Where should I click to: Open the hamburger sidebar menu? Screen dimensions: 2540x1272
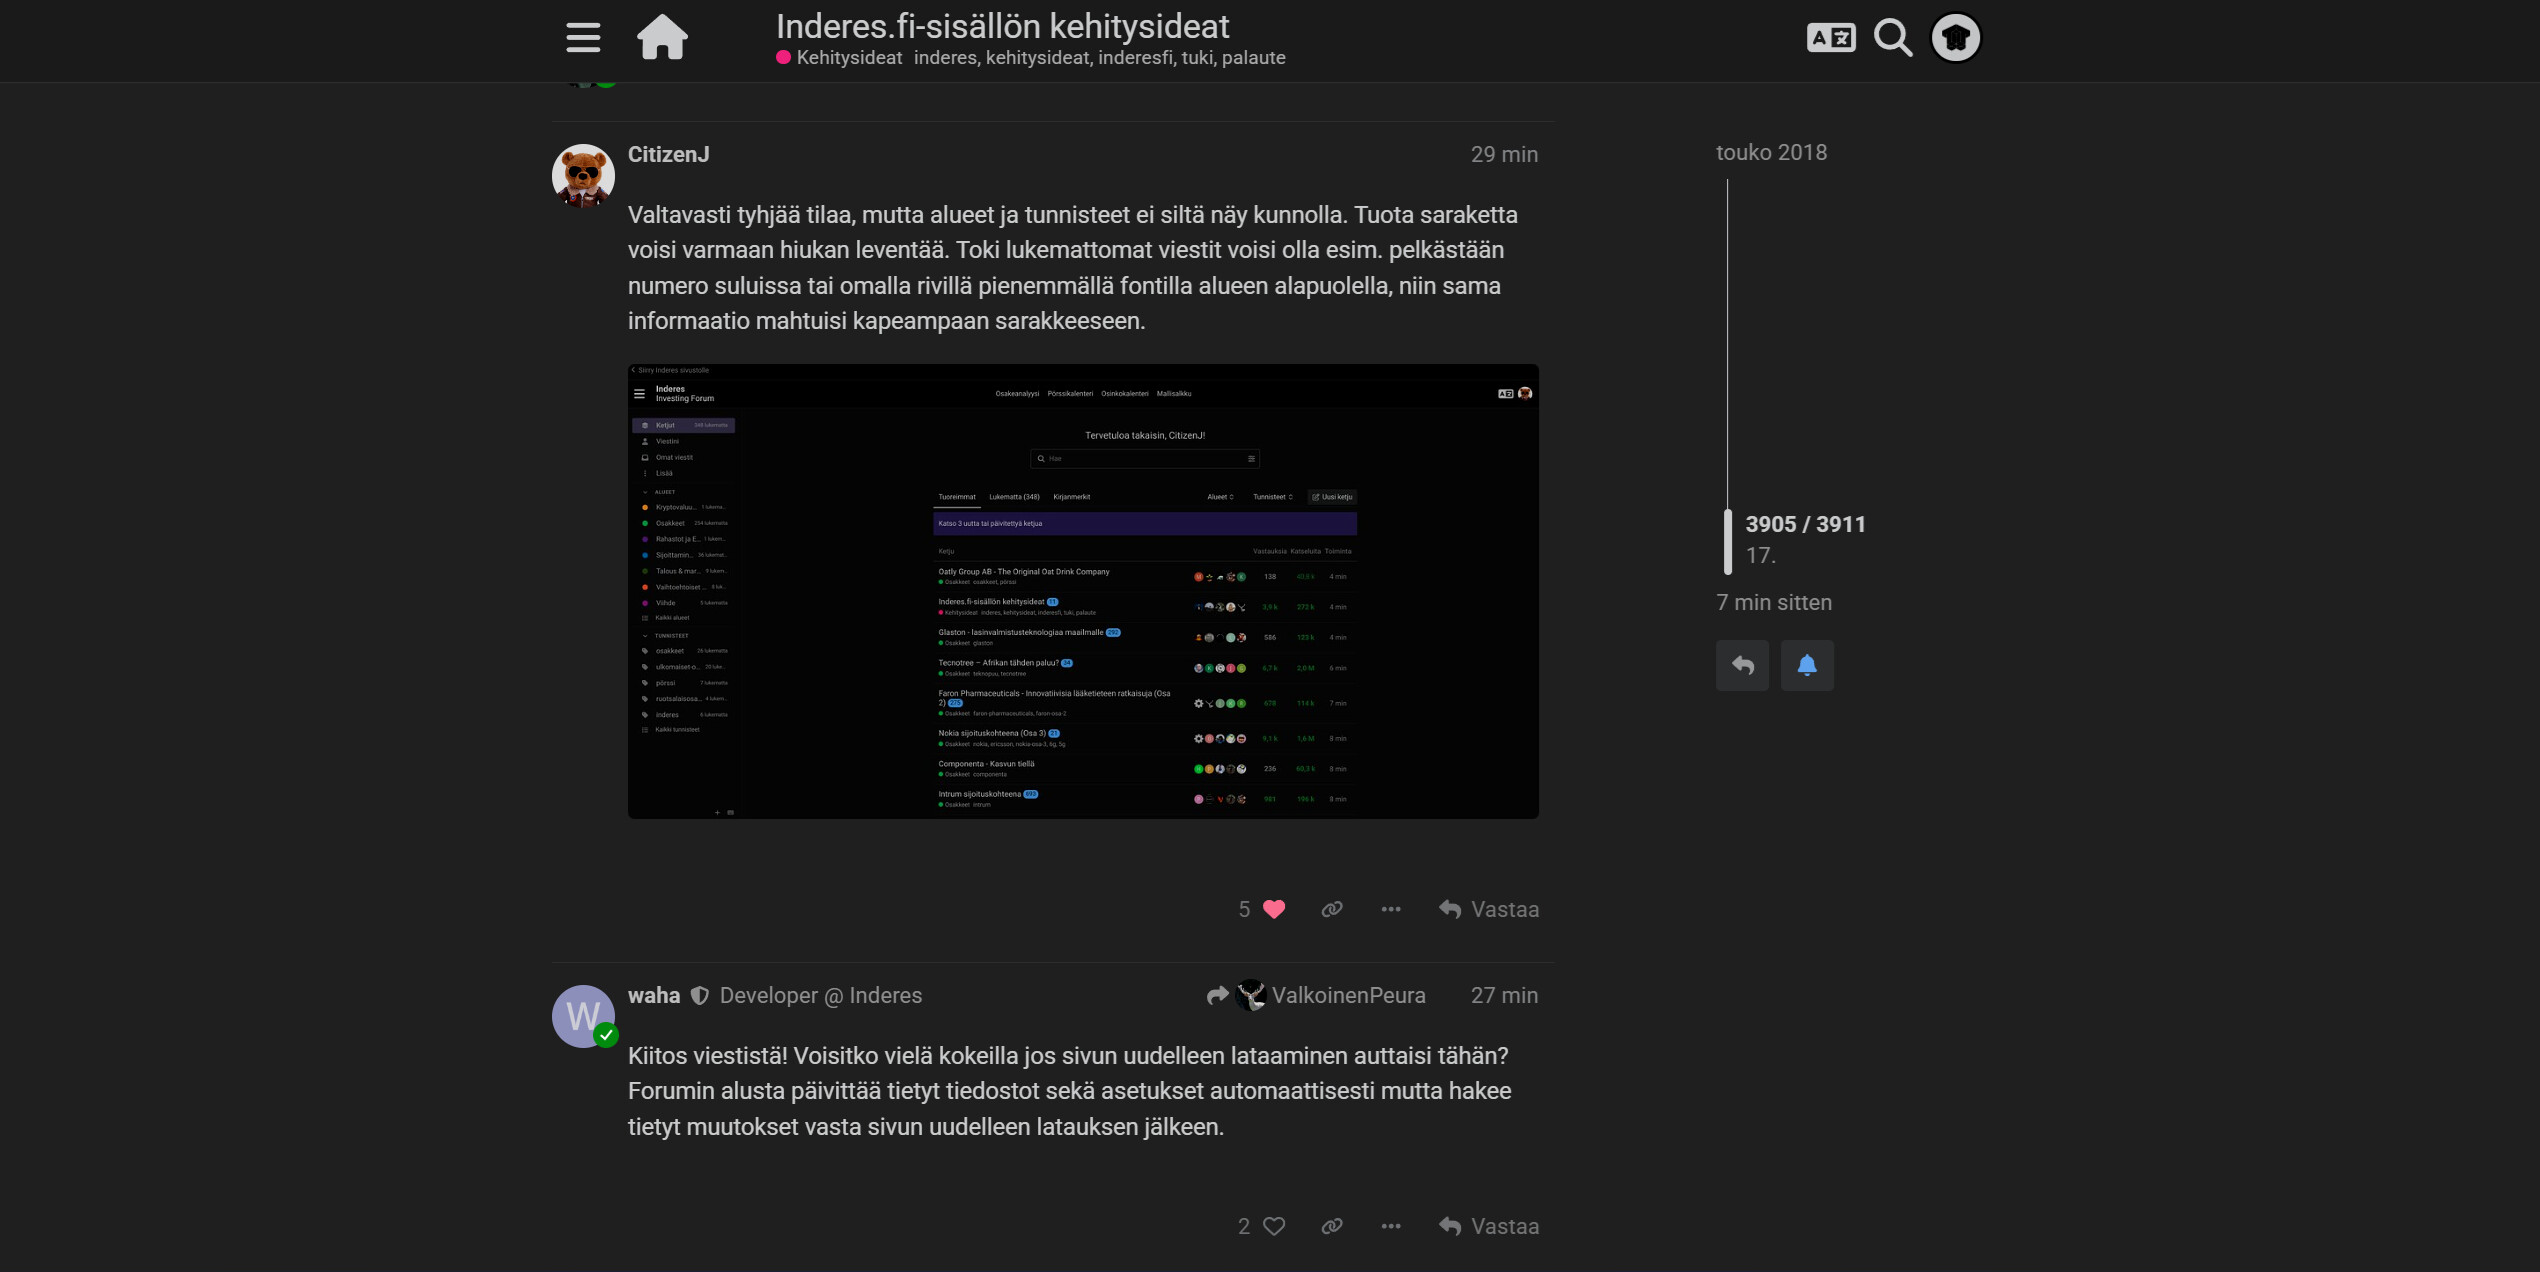(583, 38)
